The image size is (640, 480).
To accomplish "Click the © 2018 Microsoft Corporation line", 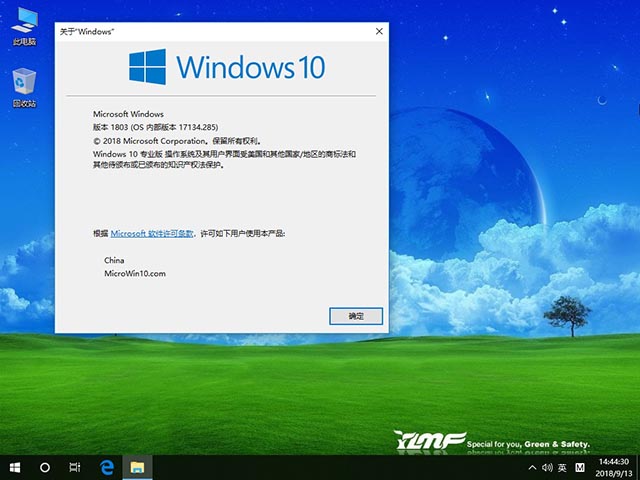I will pyautogui.click(x=177, y=141).
